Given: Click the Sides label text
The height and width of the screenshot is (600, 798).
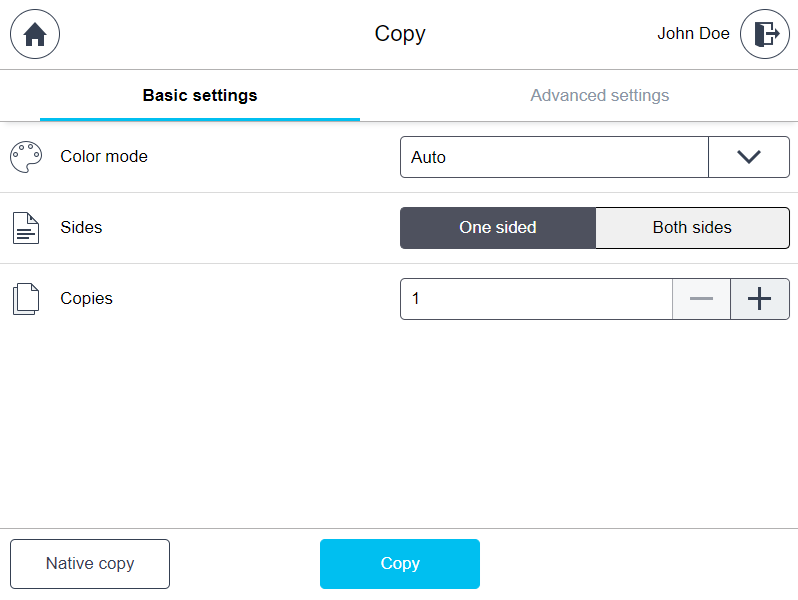Looking at the screenshot, I should pos(81,228).
